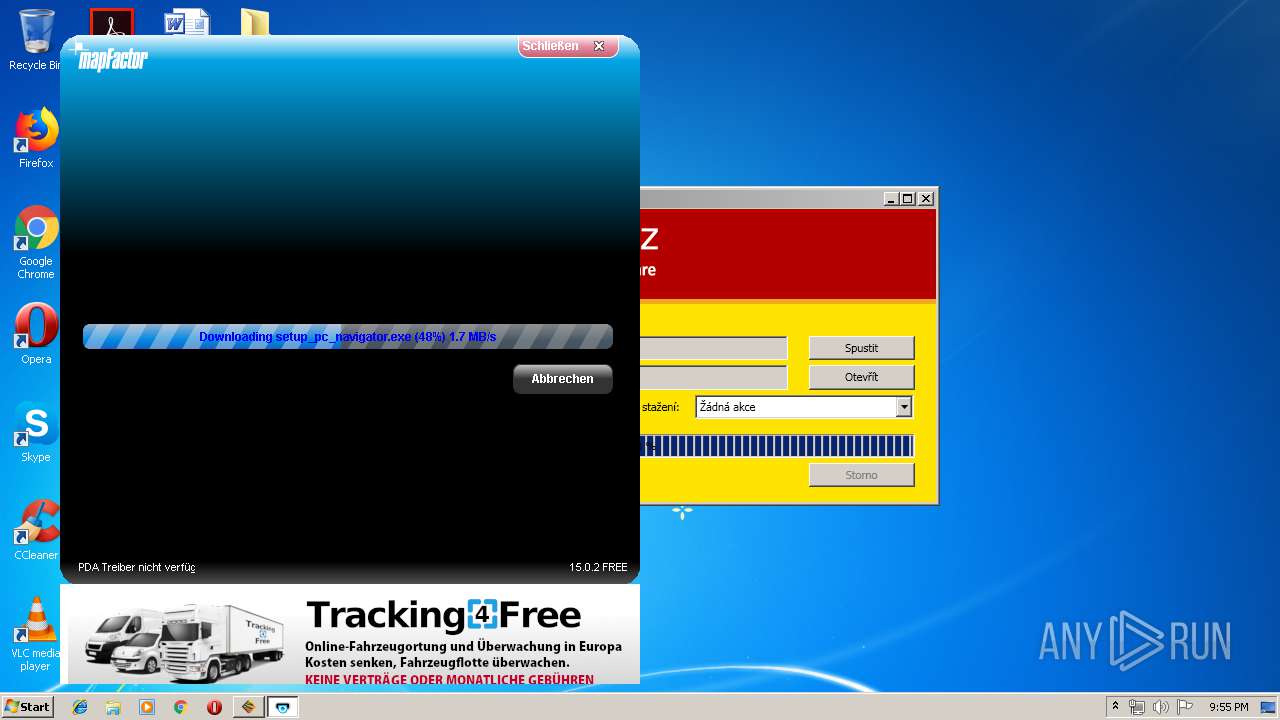Open the Tracking4Free banner advertisement

[350, 634]
